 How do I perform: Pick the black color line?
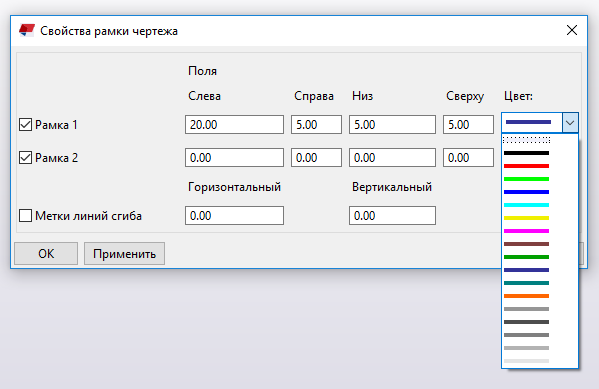click(526, 153)
